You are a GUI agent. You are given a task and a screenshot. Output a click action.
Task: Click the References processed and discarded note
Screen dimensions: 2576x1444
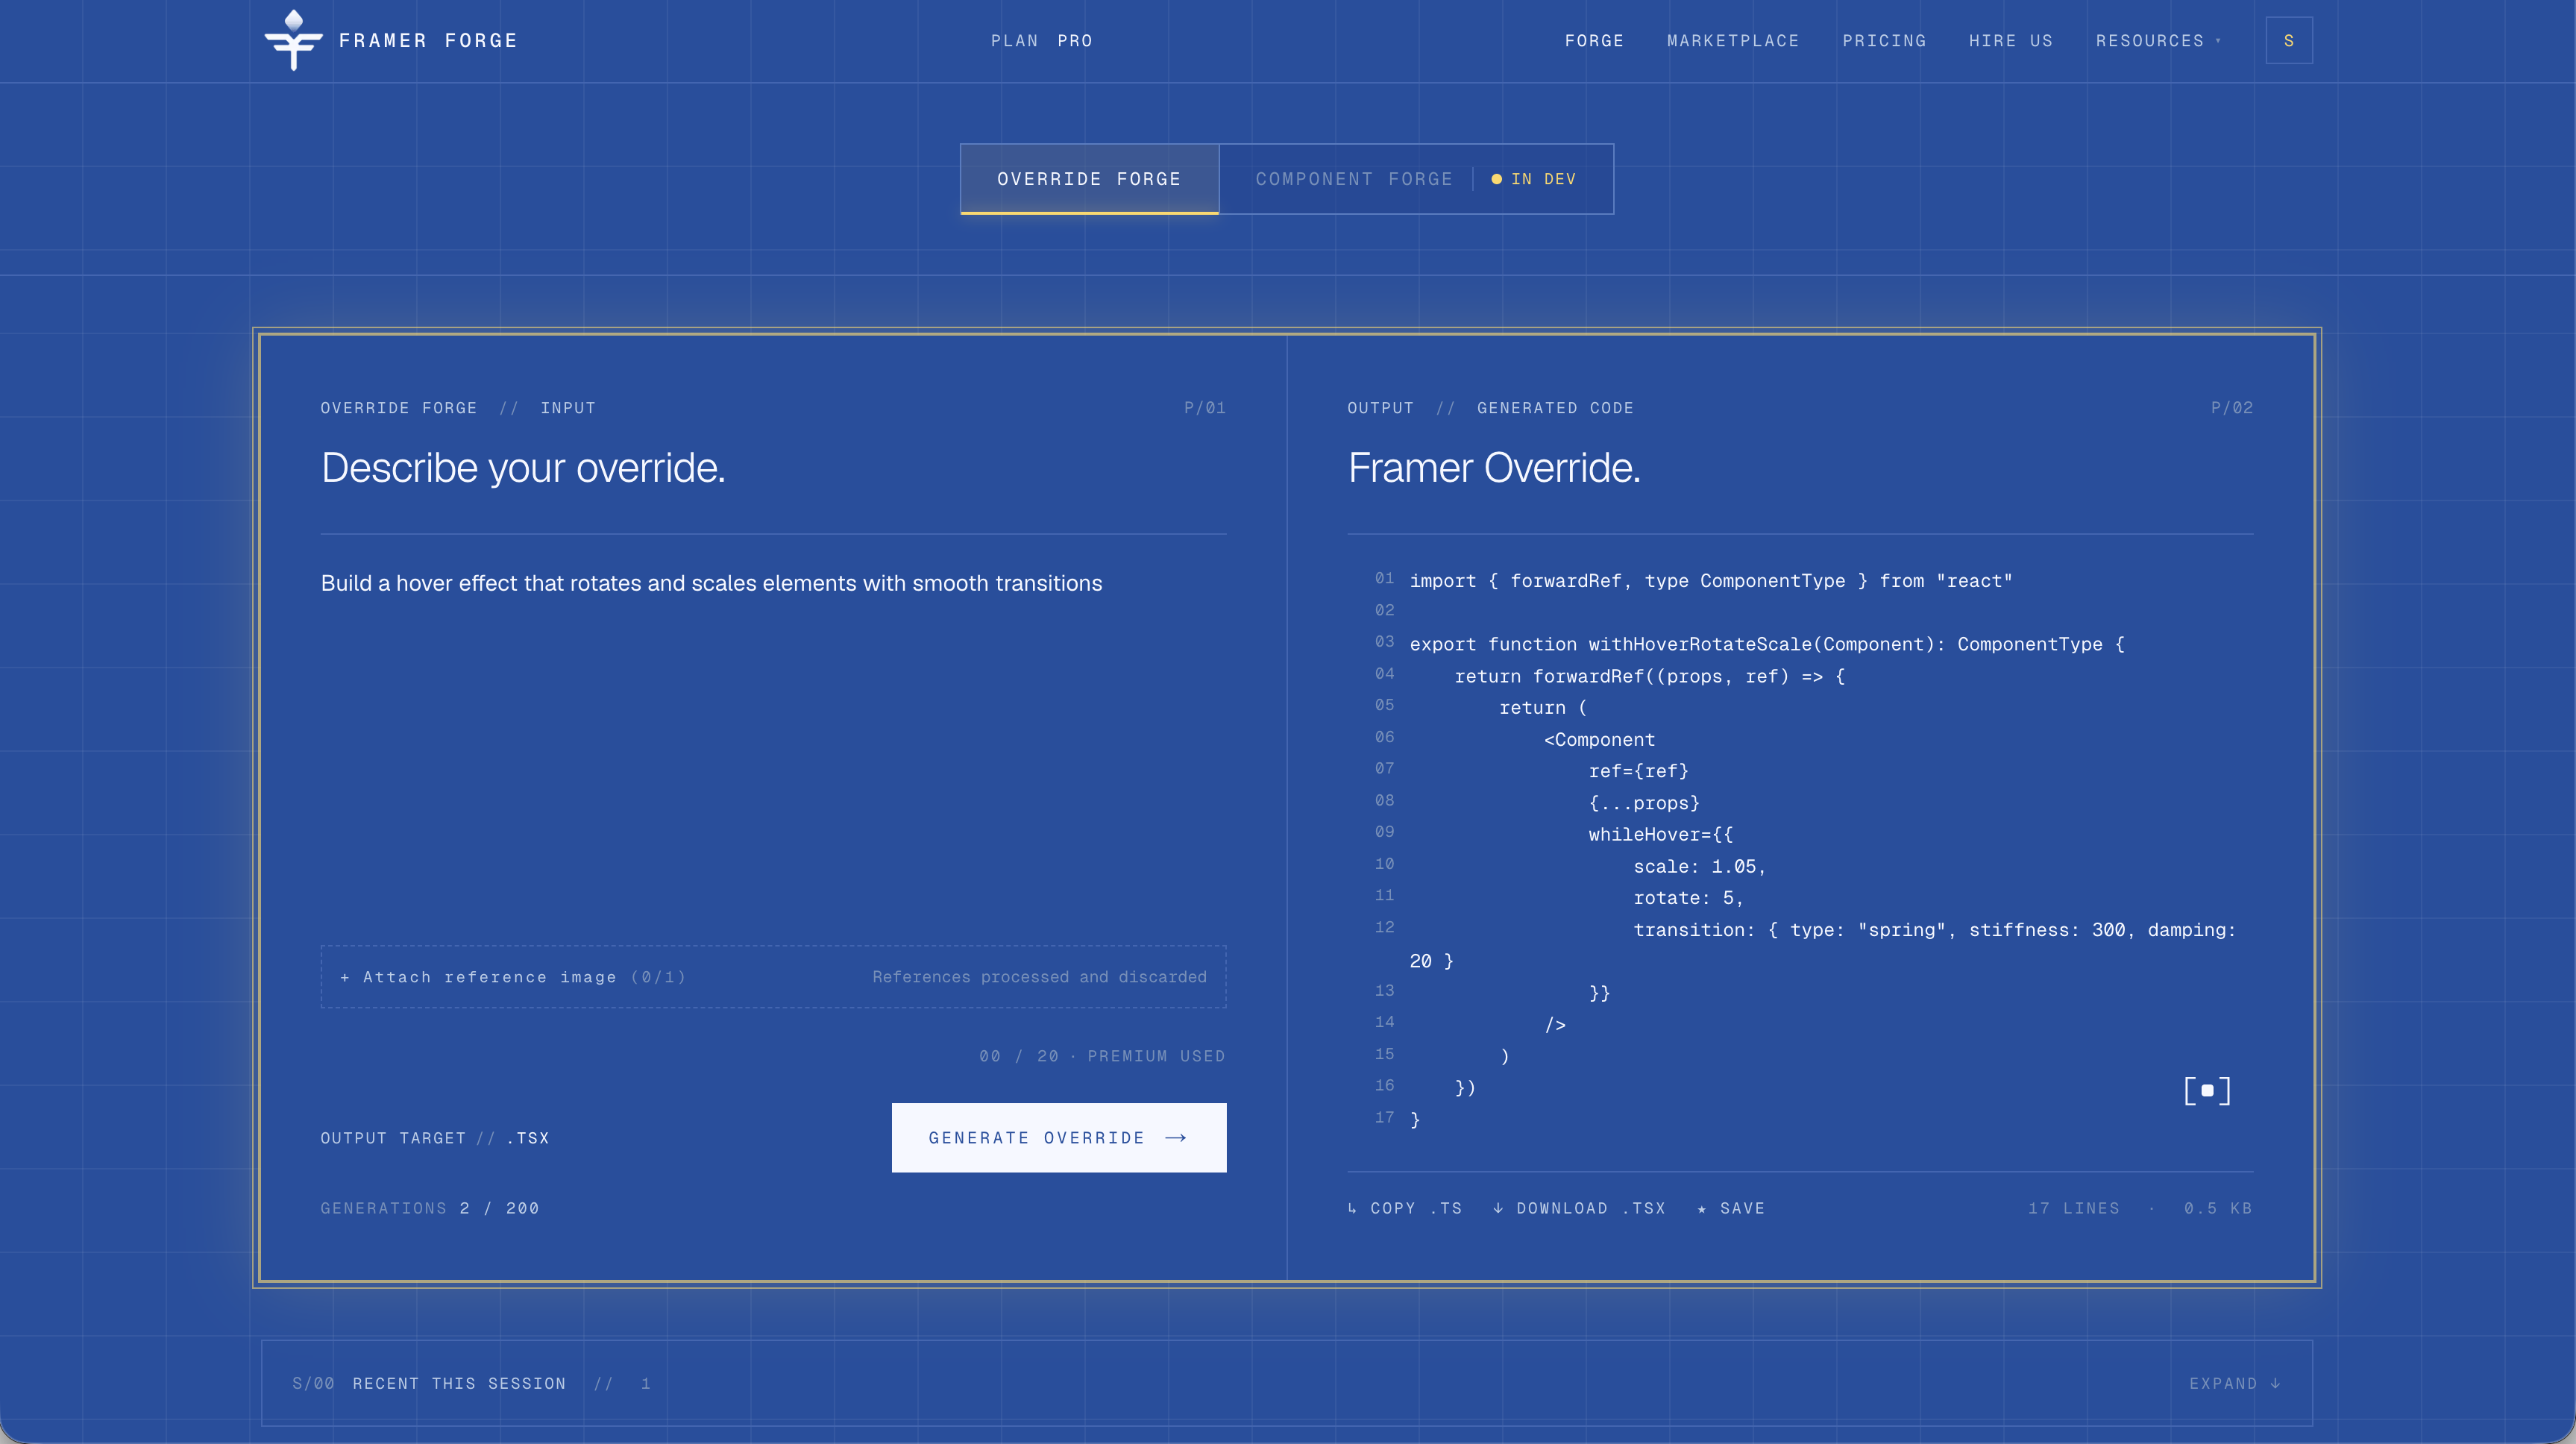1039,977
